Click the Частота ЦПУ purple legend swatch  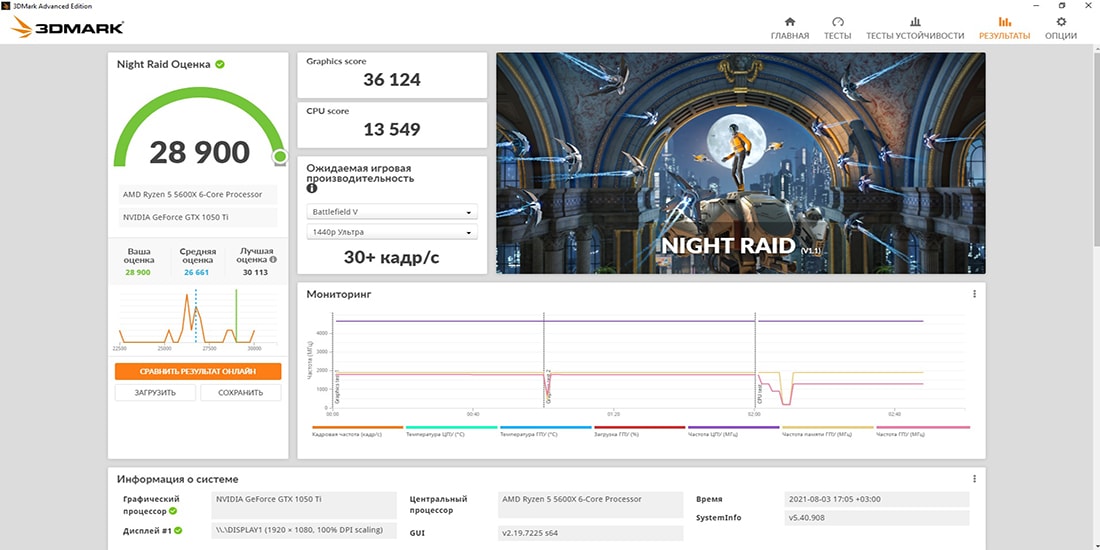coord(733,427)
